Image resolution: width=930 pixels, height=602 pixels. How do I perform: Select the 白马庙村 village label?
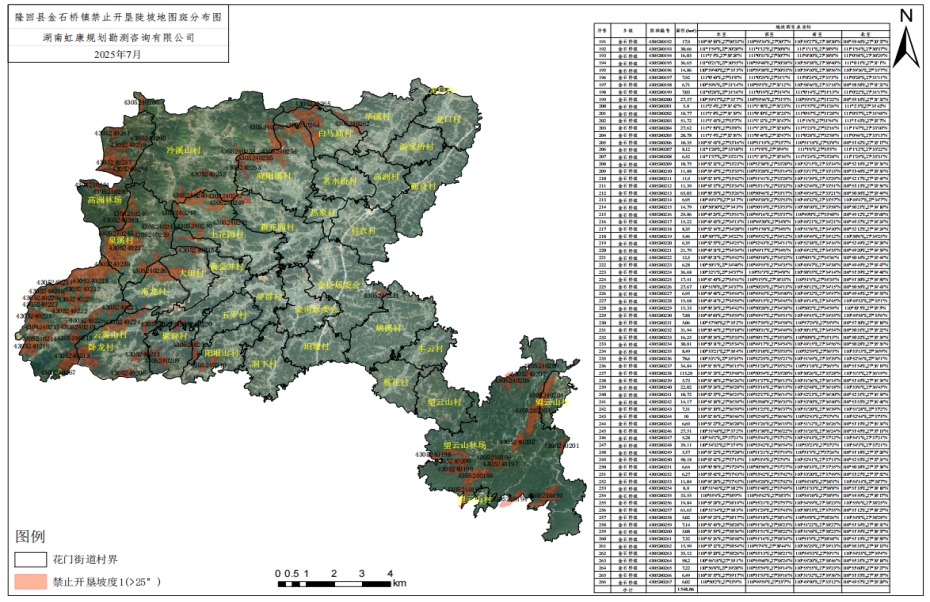(335, 132)
